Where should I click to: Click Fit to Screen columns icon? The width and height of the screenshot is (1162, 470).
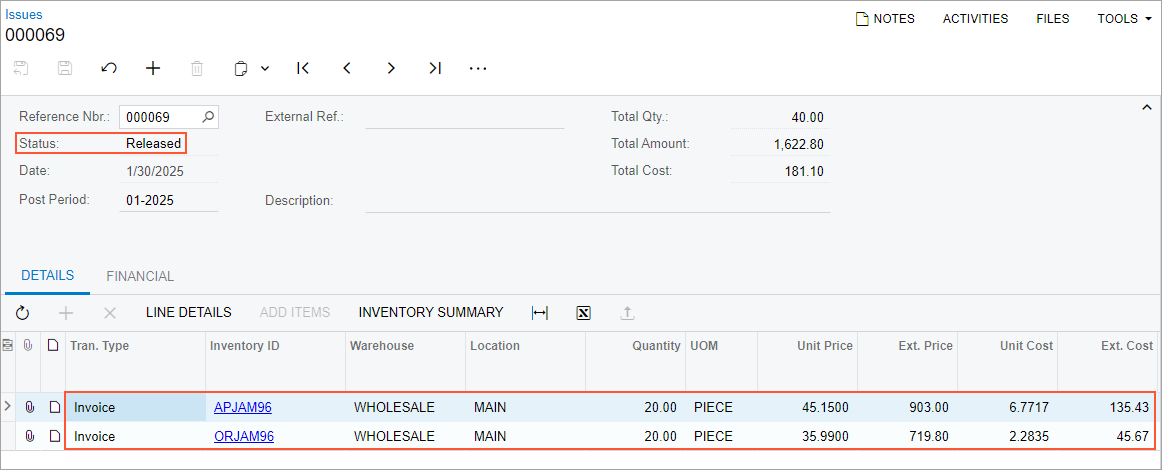(540, 313)
